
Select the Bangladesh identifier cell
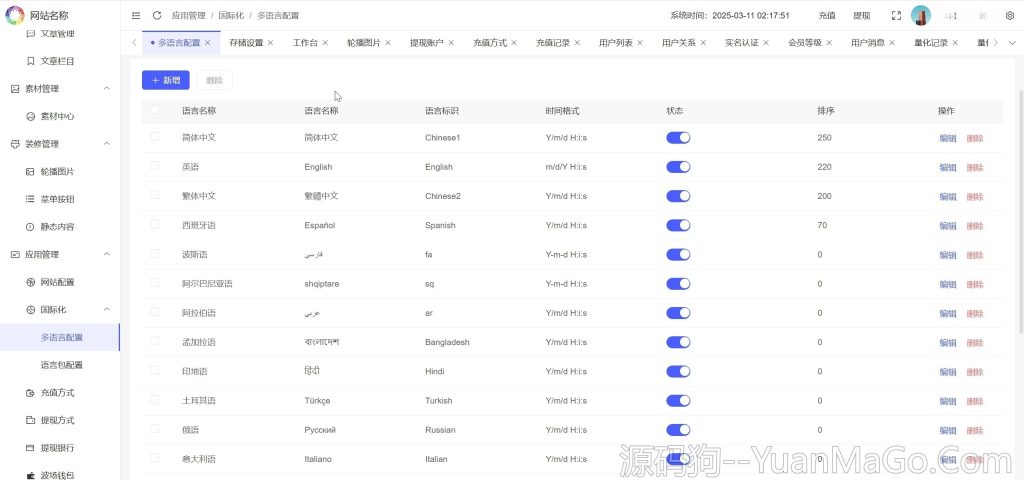coord(447,342)
